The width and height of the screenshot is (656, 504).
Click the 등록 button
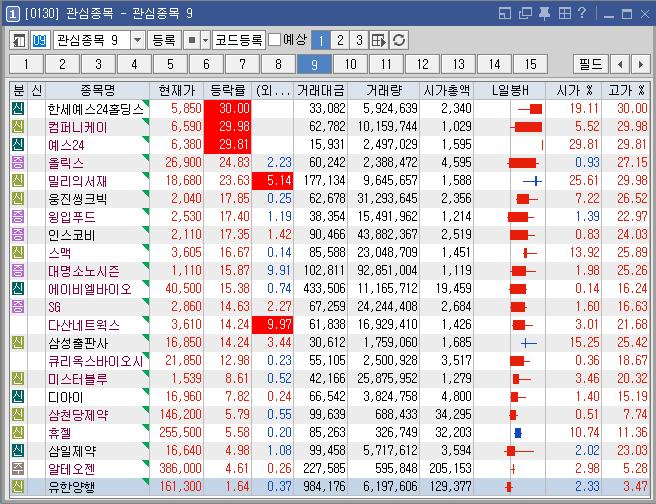(164, 41)
